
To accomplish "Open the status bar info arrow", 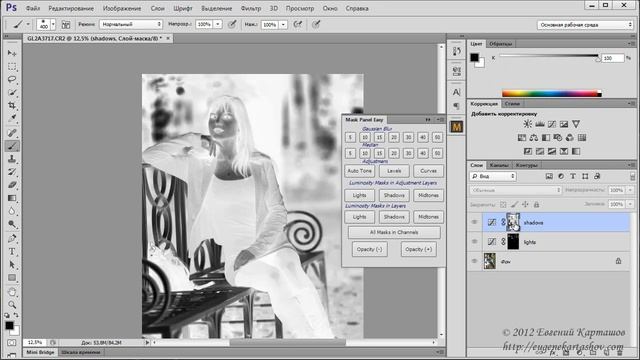I will coord(147,342).
